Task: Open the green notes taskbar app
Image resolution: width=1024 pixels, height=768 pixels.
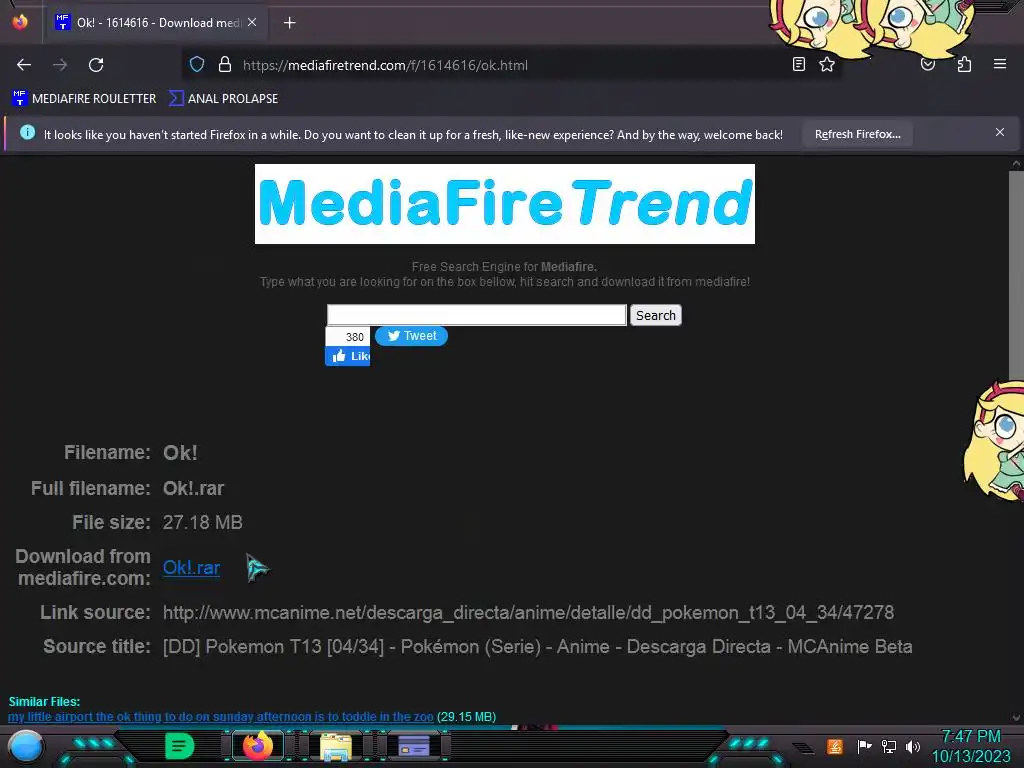Action: pos(180,746)
